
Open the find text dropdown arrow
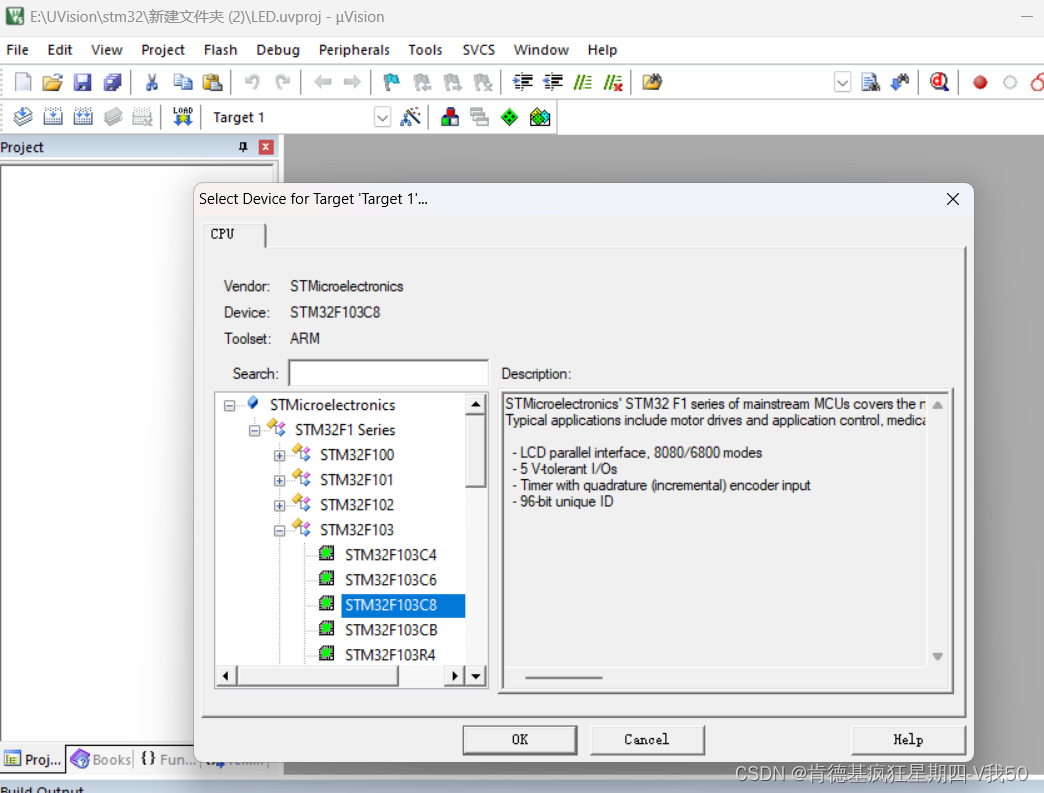pos(842,83)
